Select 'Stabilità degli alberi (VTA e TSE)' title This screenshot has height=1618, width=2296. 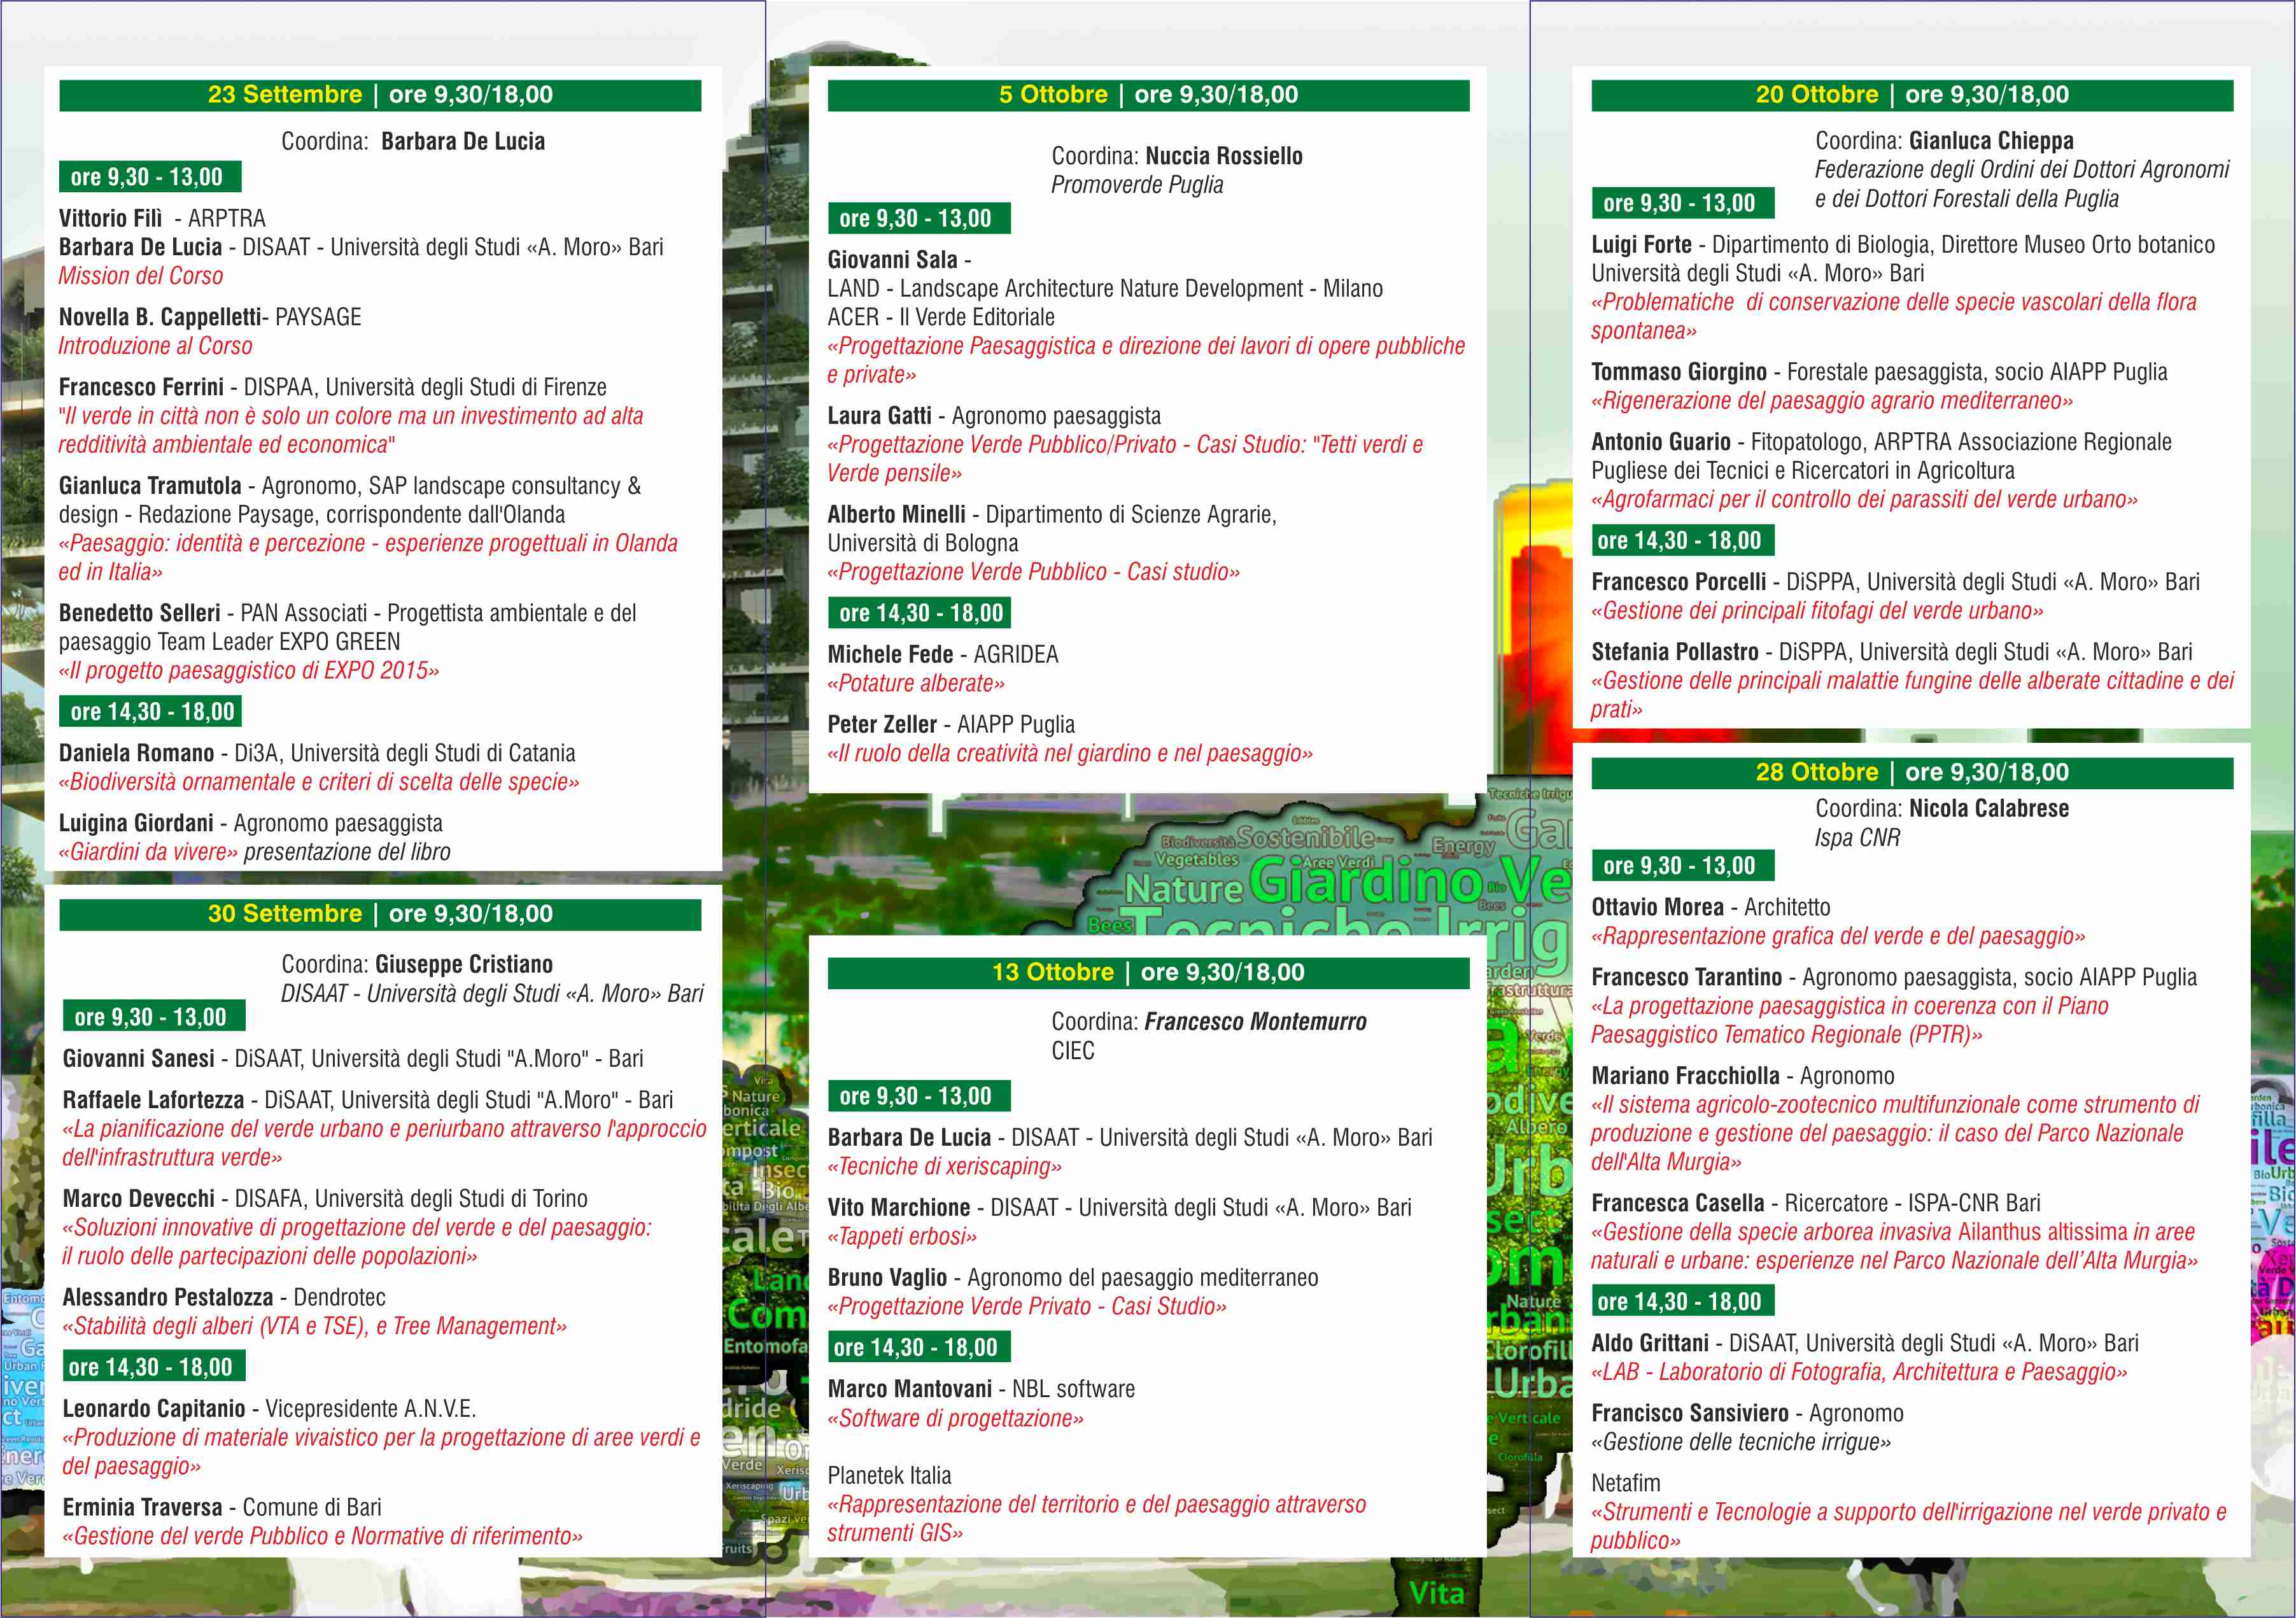pyautogui.click(x=314, y=1327)
